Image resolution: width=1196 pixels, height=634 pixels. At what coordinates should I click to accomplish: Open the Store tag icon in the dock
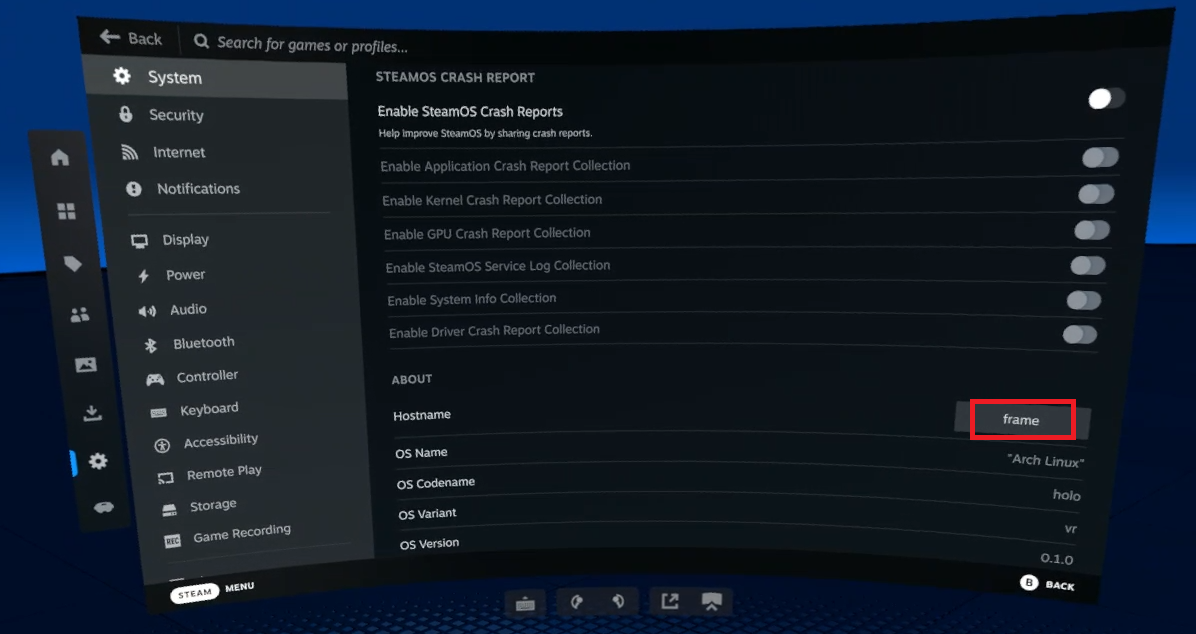[x=72, y=264]
